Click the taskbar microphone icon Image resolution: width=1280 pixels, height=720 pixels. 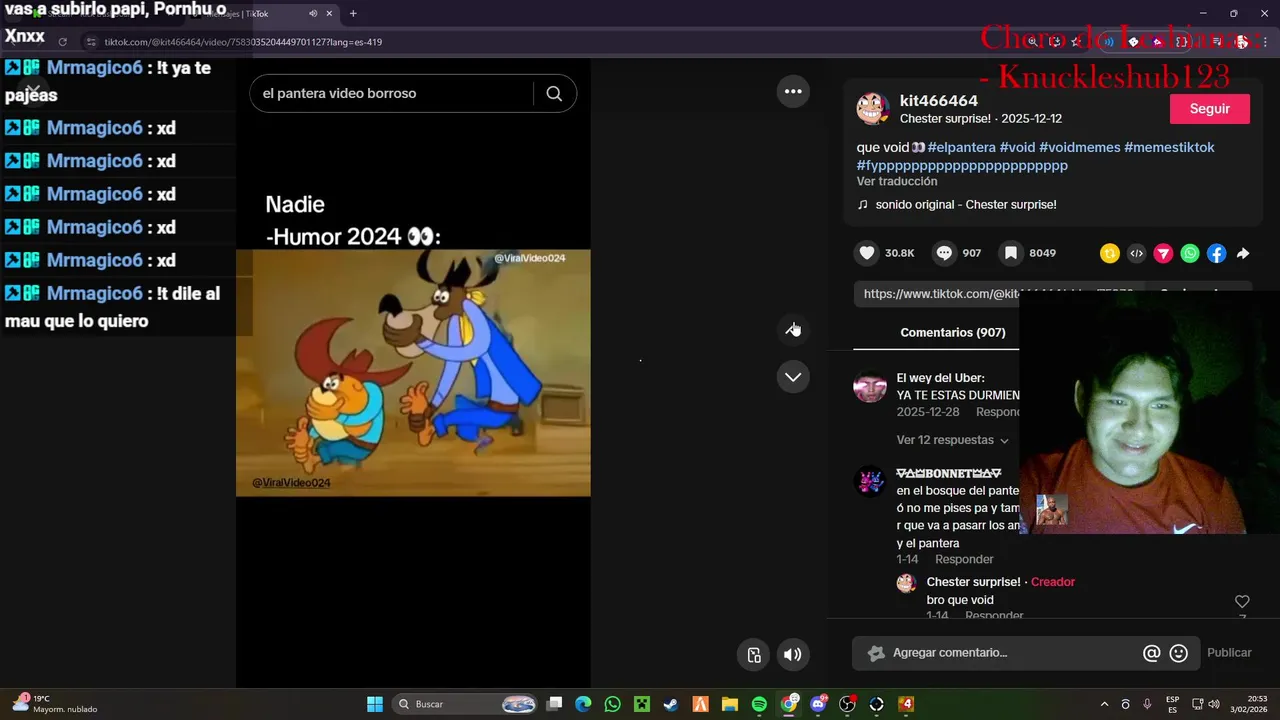click(1147, 704)
